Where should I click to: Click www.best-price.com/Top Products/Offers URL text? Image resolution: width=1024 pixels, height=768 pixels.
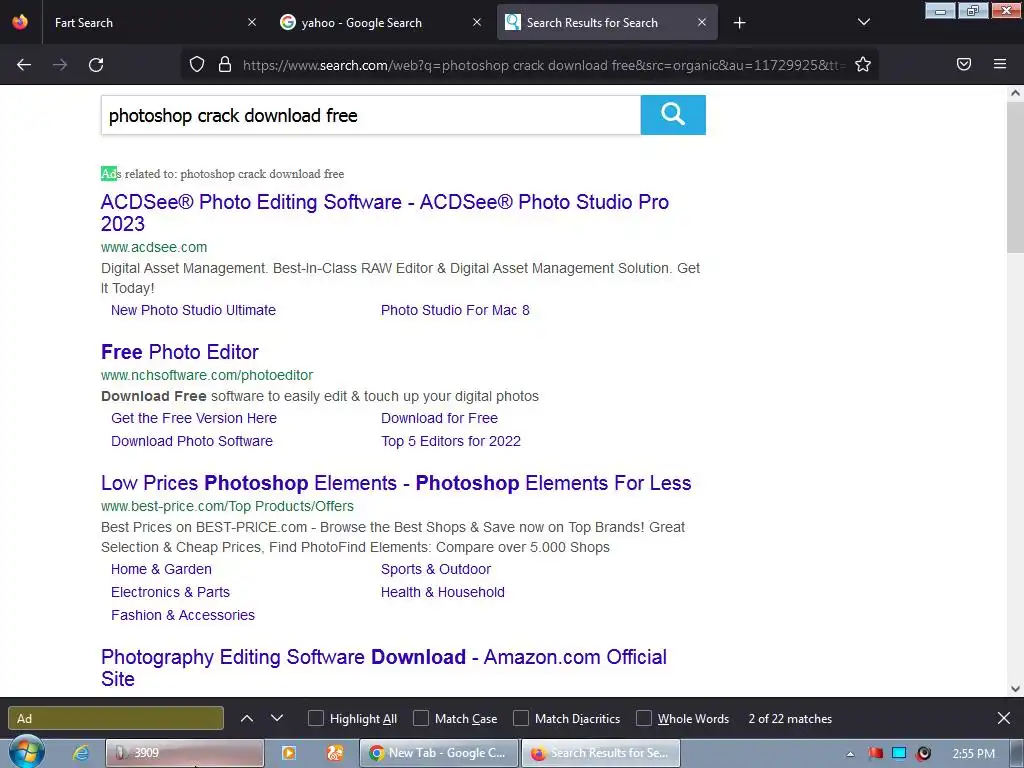point(227,506)
